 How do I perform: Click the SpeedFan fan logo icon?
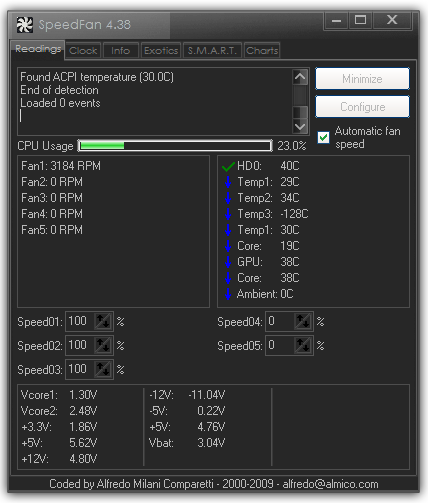pyautogui.click(x=25, y=25)
